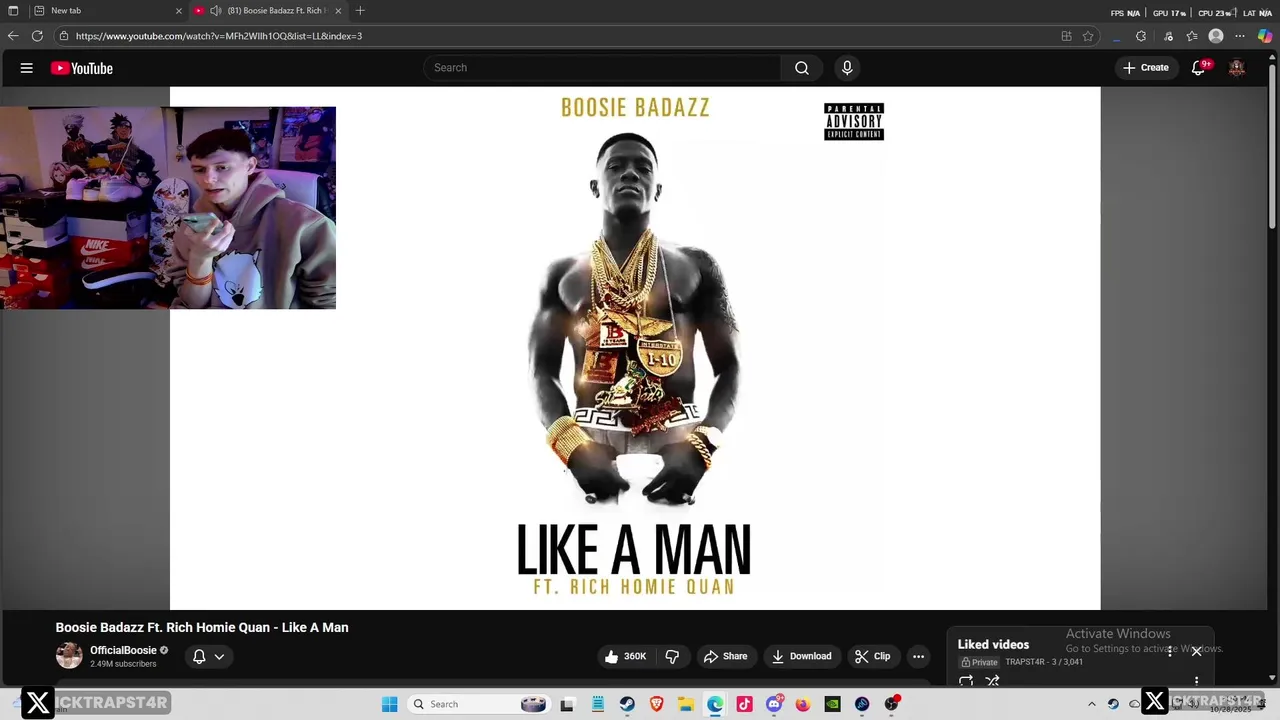Mute tab via speaker icon on YouTube tab
This screenshot has width=1280, height=720.
pos(215,10)
